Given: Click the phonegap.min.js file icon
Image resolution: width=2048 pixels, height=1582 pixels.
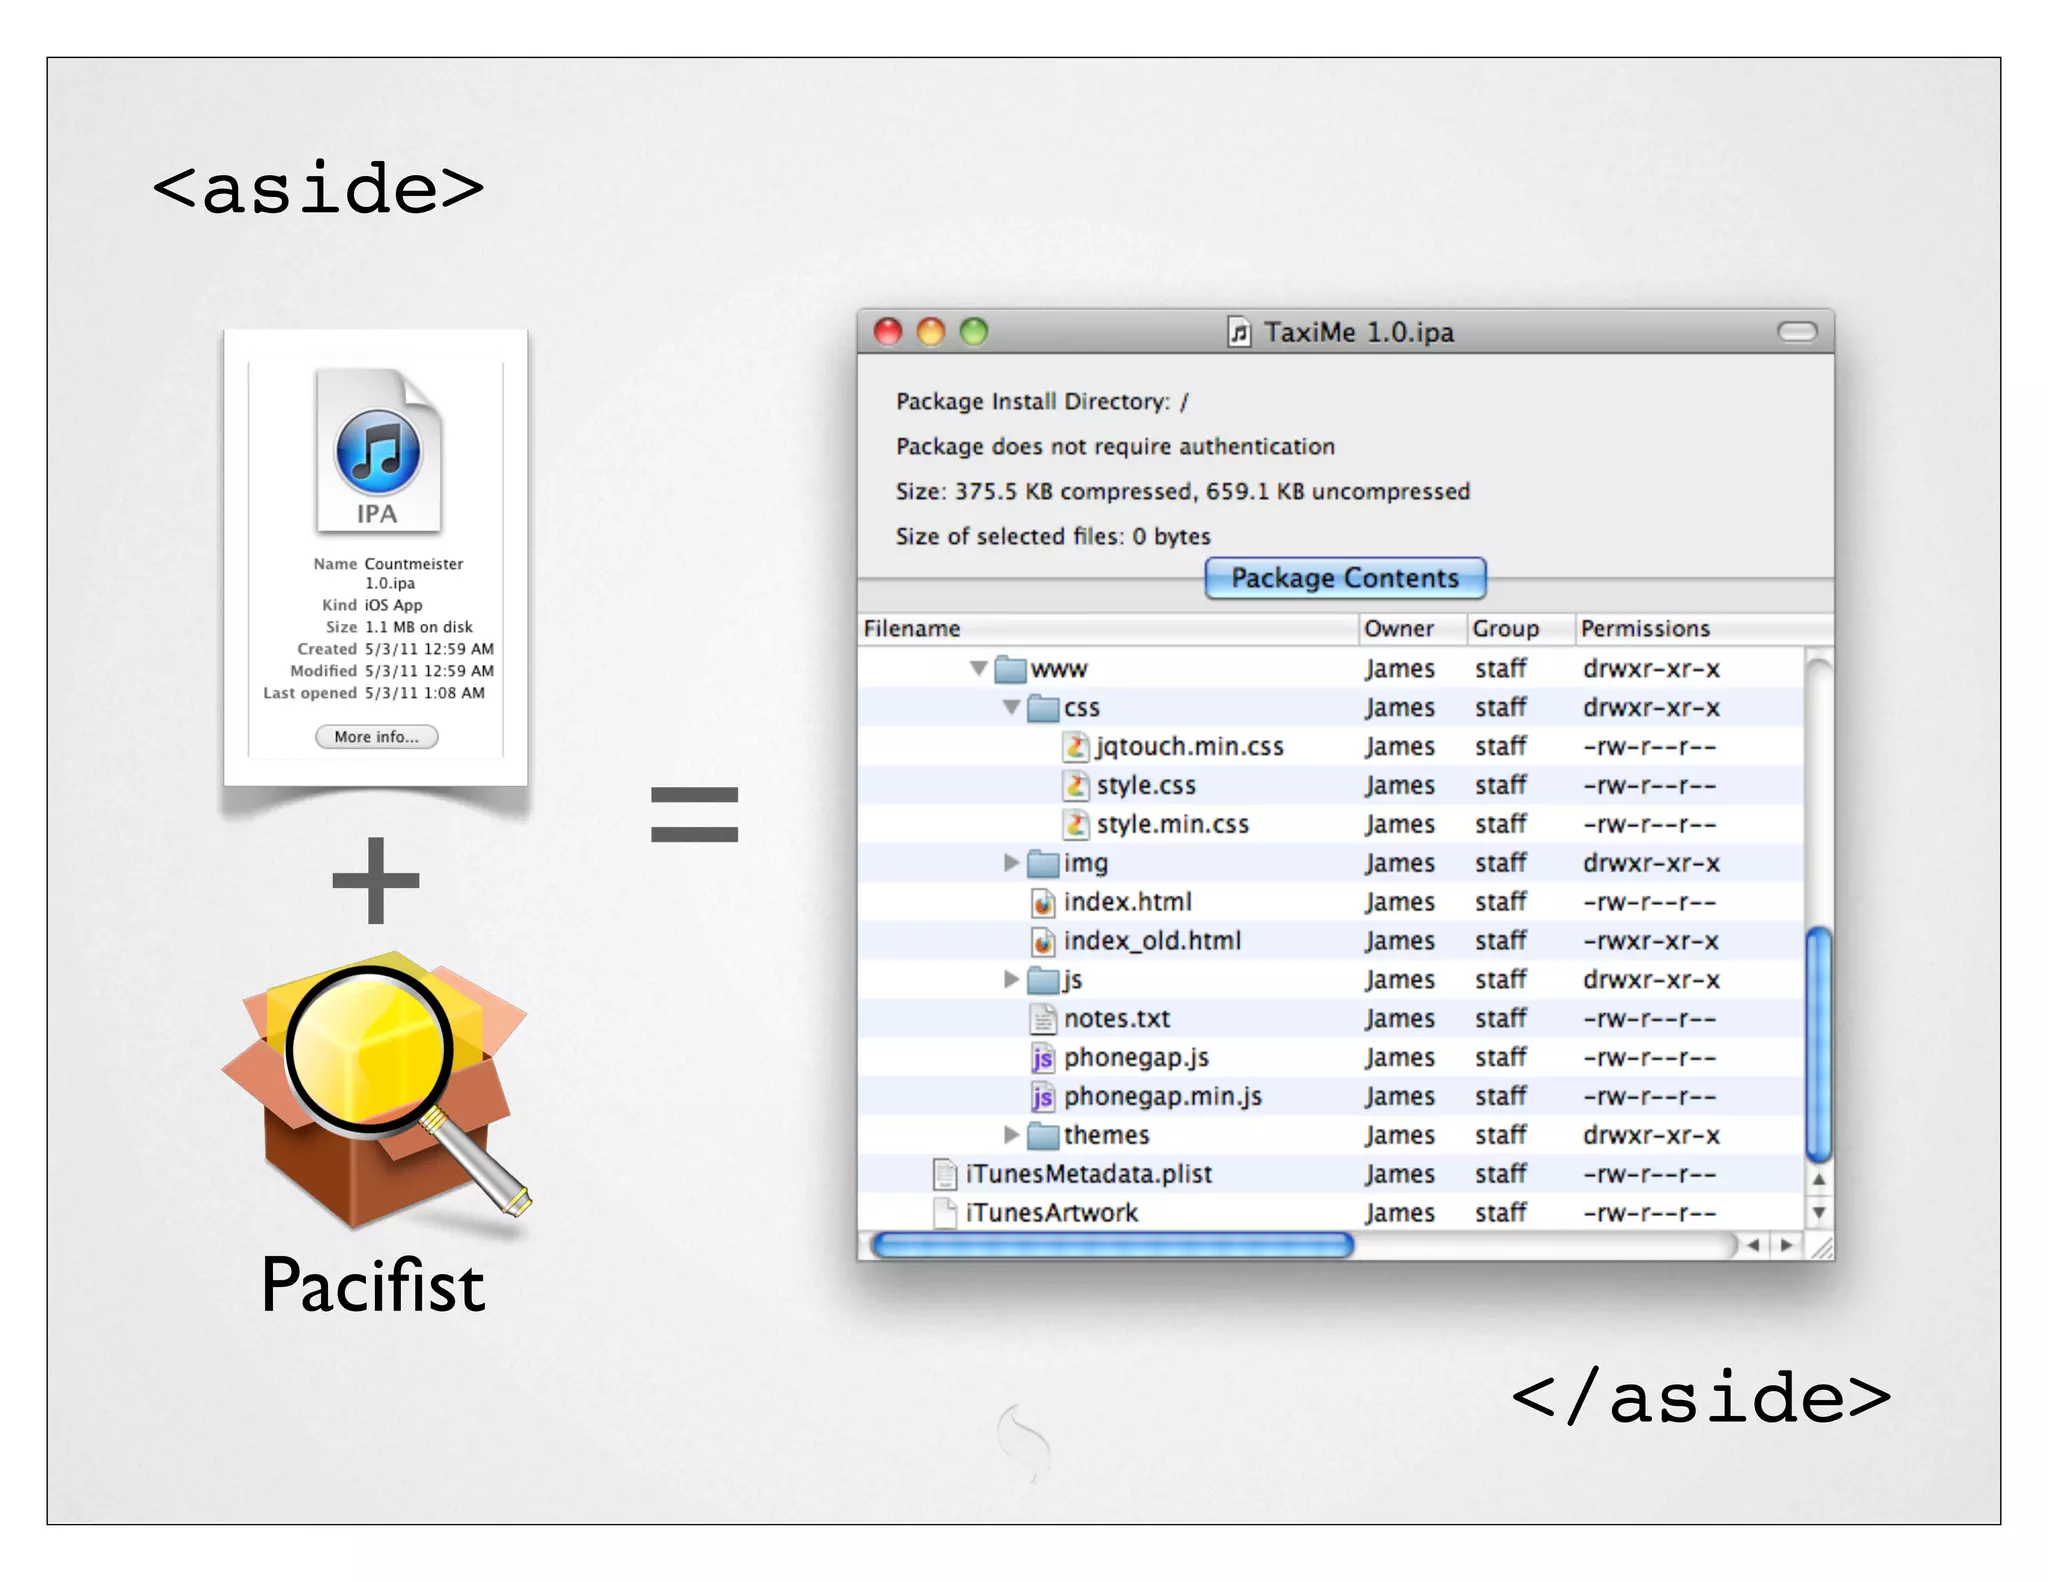Looking at the screenshot, I should (x=1043, y=1097).
